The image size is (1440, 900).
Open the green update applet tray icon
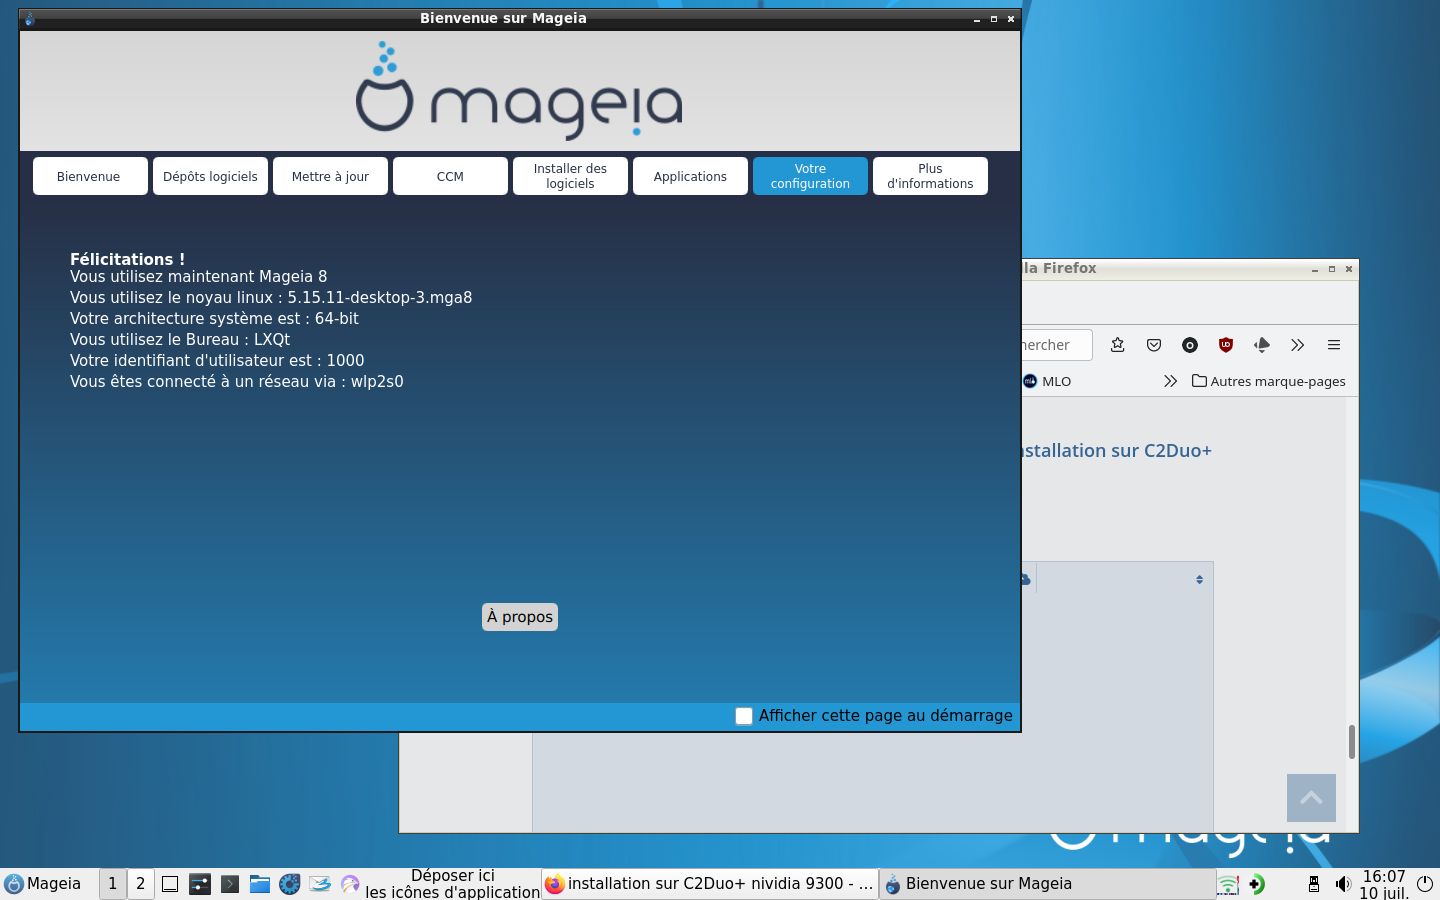point(1256,884)
